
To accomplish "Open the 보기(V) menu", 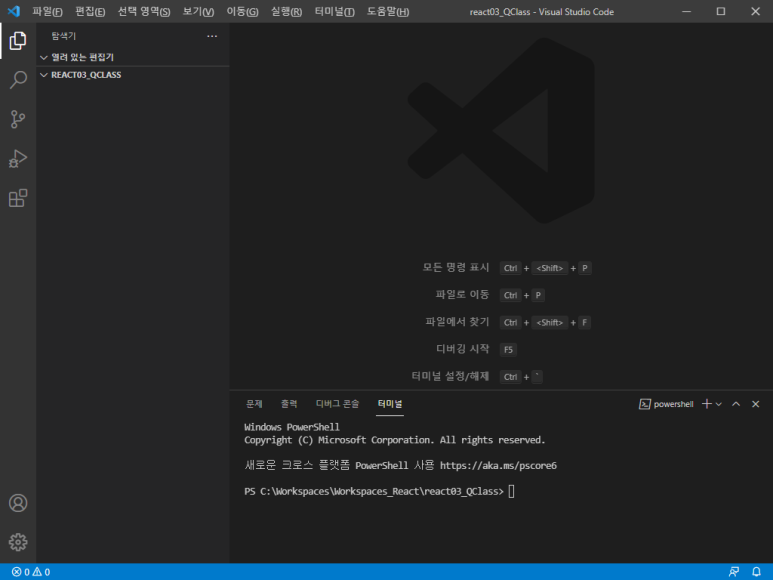I will (198, 11).
